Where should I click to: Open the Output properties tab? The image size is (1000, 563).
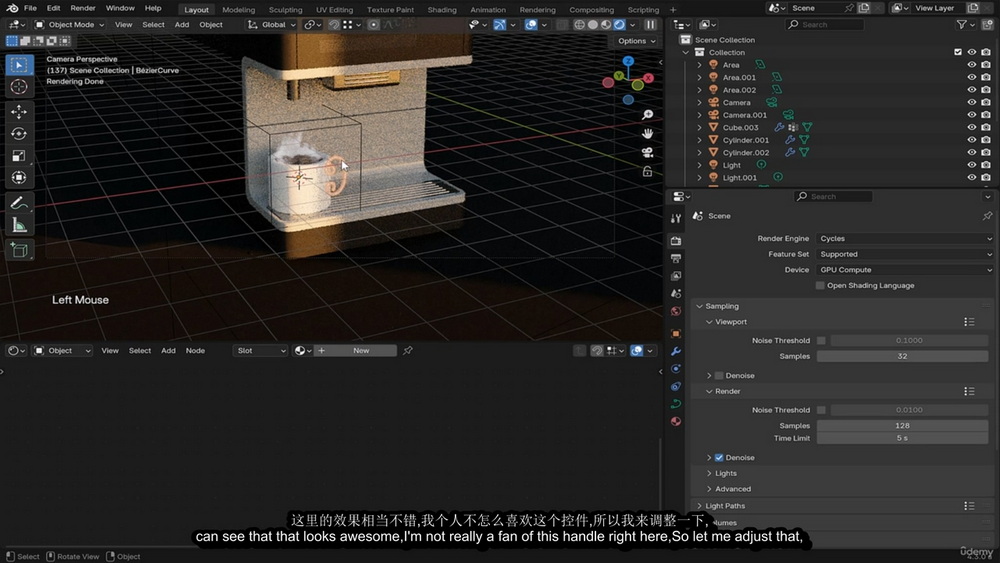pos(676,258)
